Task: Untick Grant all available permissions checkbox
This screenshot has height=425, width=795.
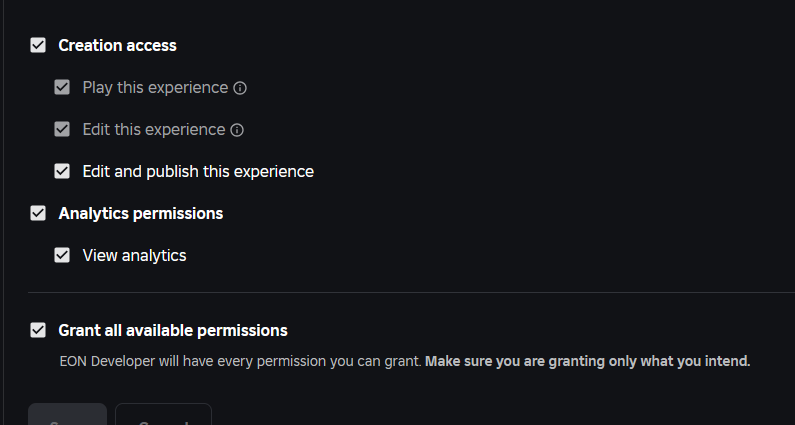Action: point(38,330)
